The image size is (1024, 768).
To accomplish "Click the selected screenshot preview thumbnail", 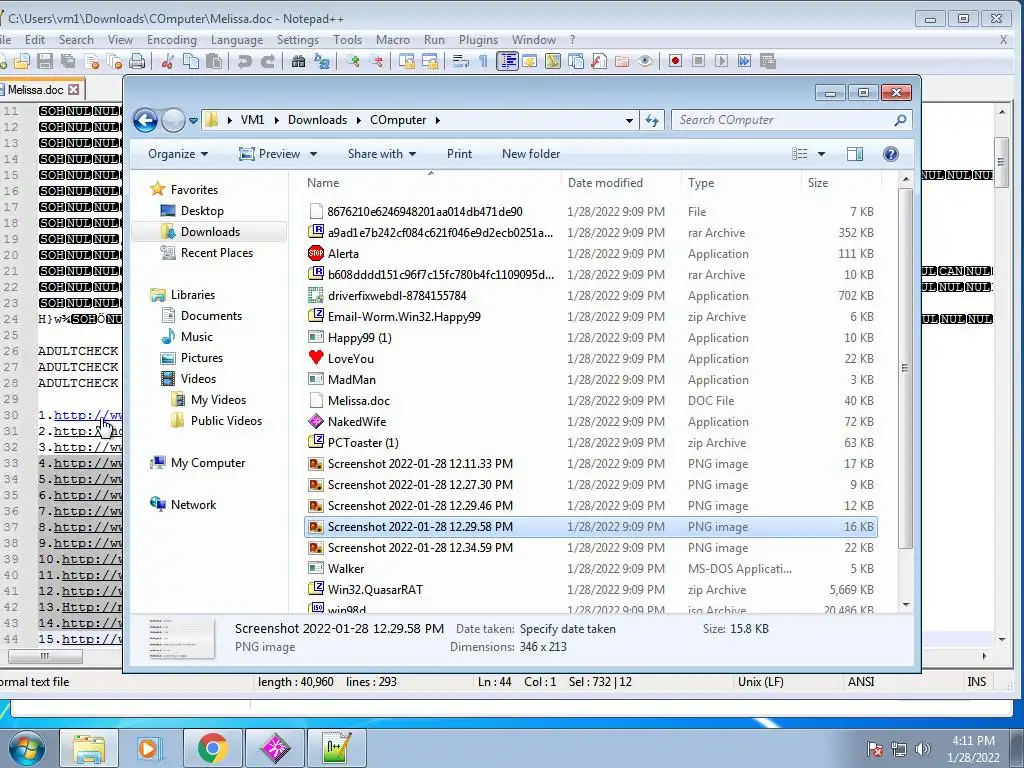I will [x=181, y=638].
